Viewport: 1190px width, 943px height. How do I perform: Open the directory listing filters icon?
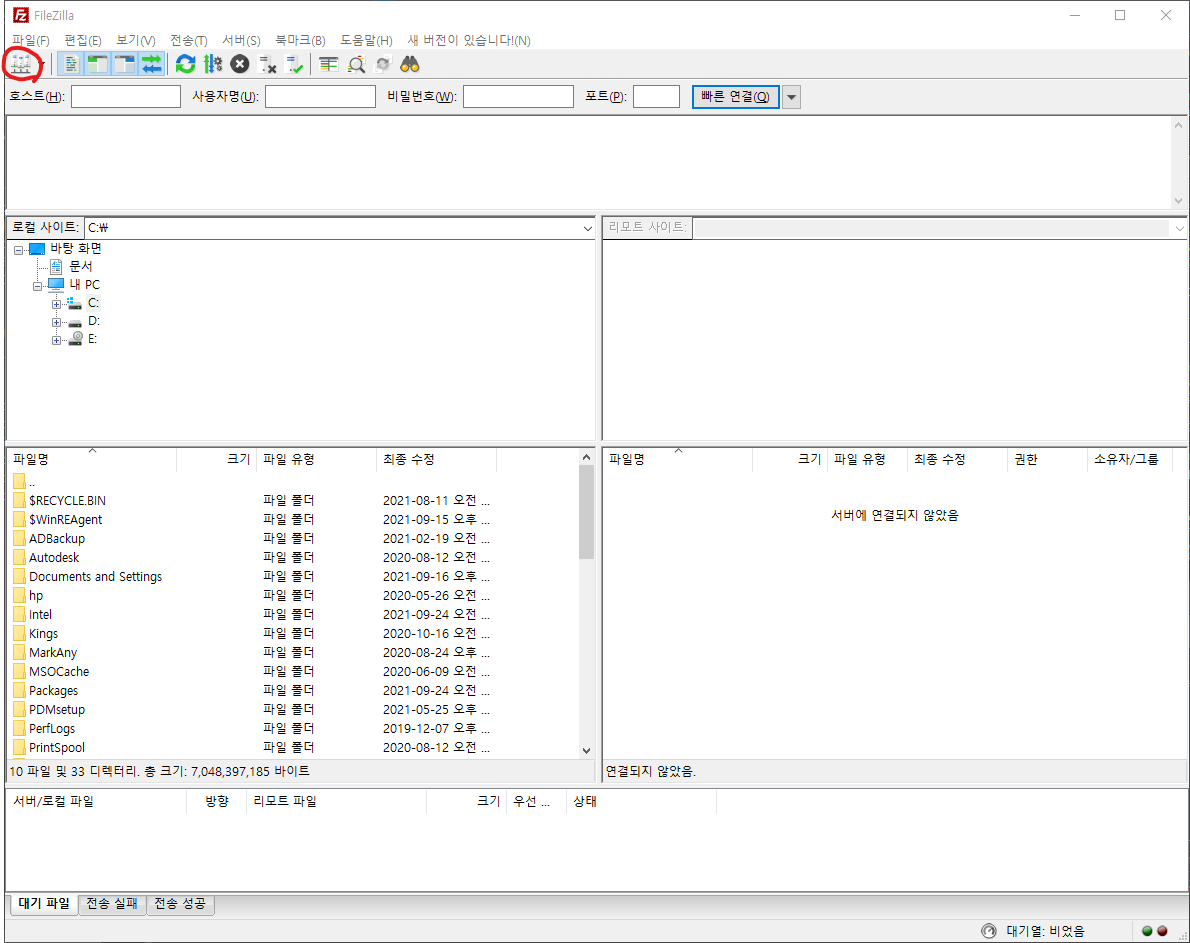click(329, 64)
